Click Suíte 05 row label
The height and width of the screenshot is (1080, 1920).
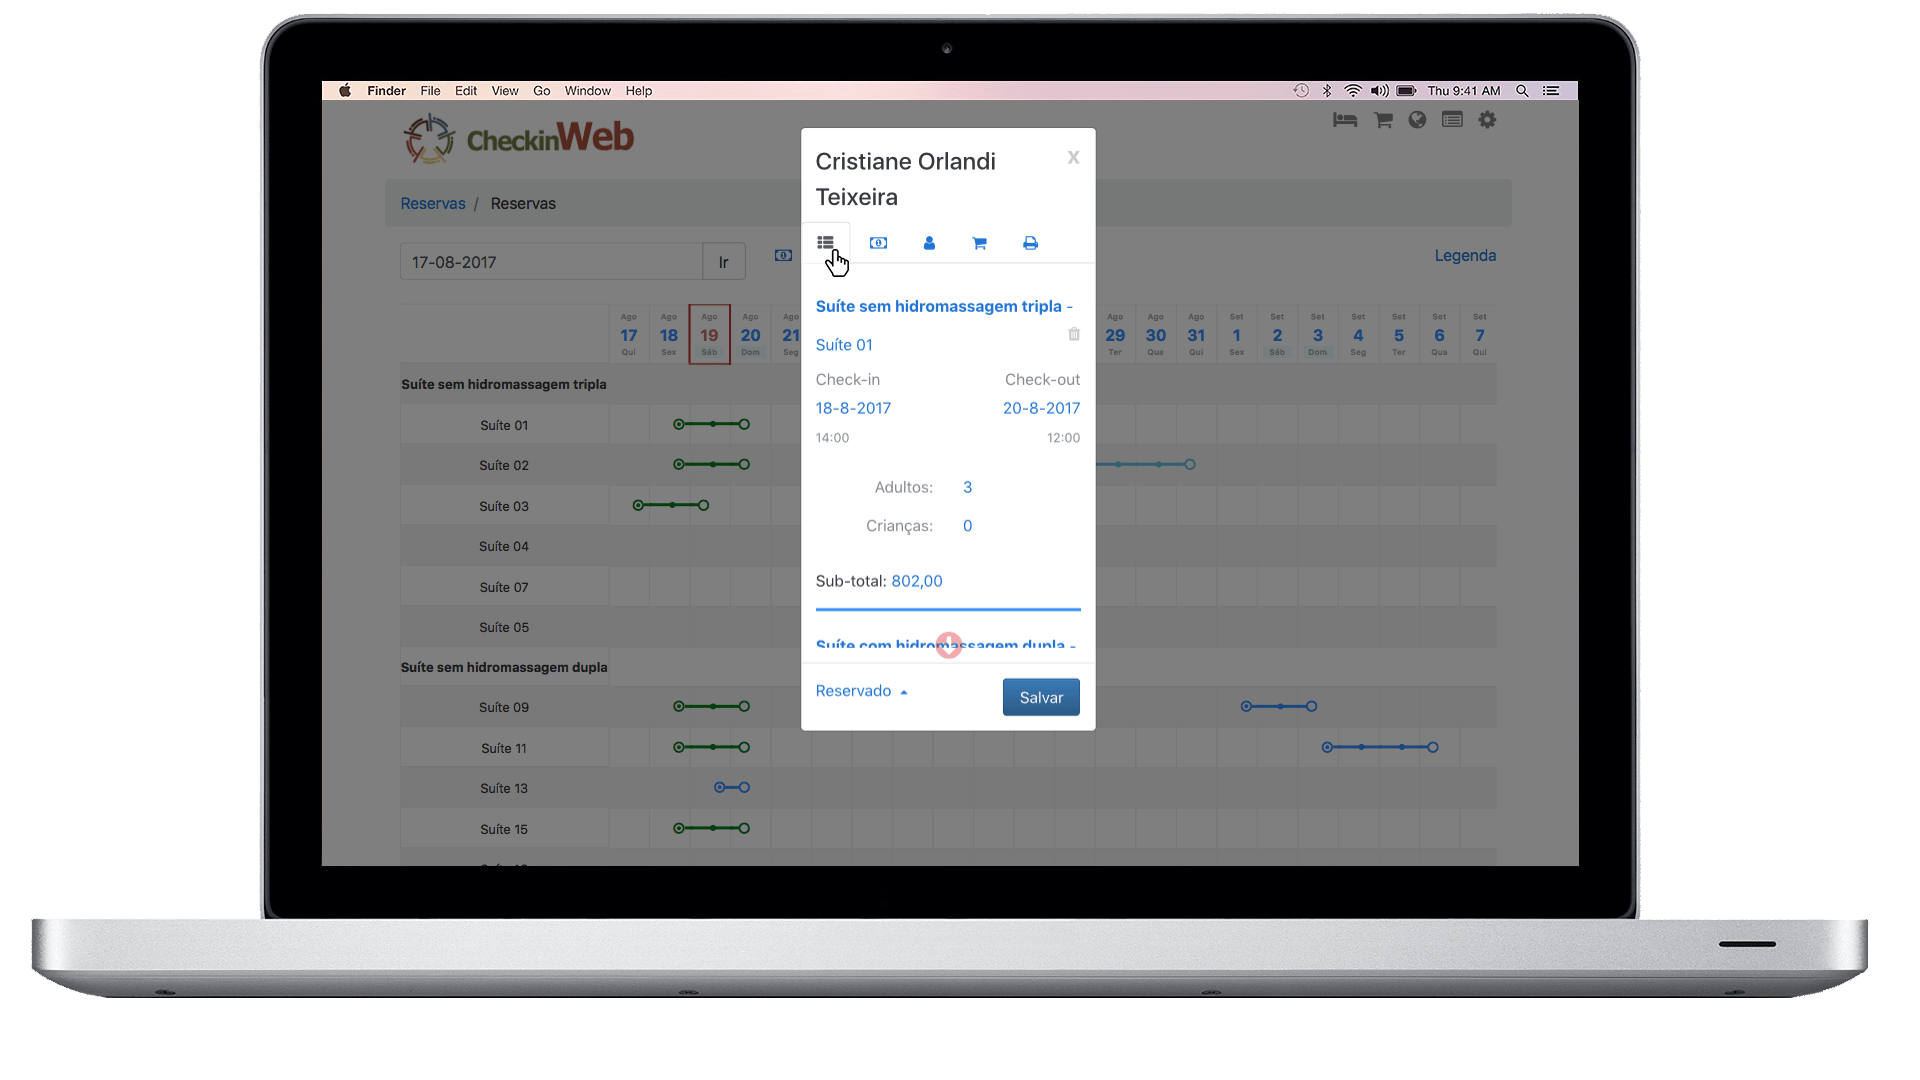(504, 627)
